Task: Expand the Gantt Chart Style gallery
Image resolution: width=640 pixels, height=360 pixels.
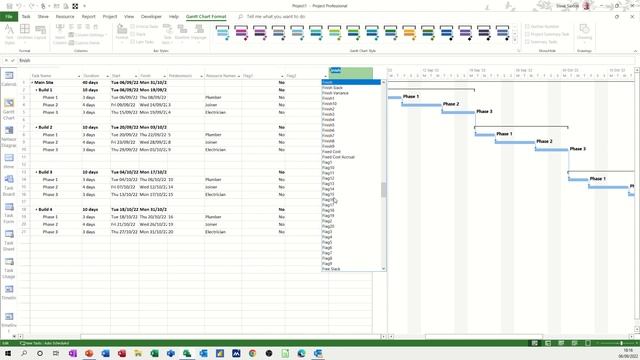Action: pos(514,40)
